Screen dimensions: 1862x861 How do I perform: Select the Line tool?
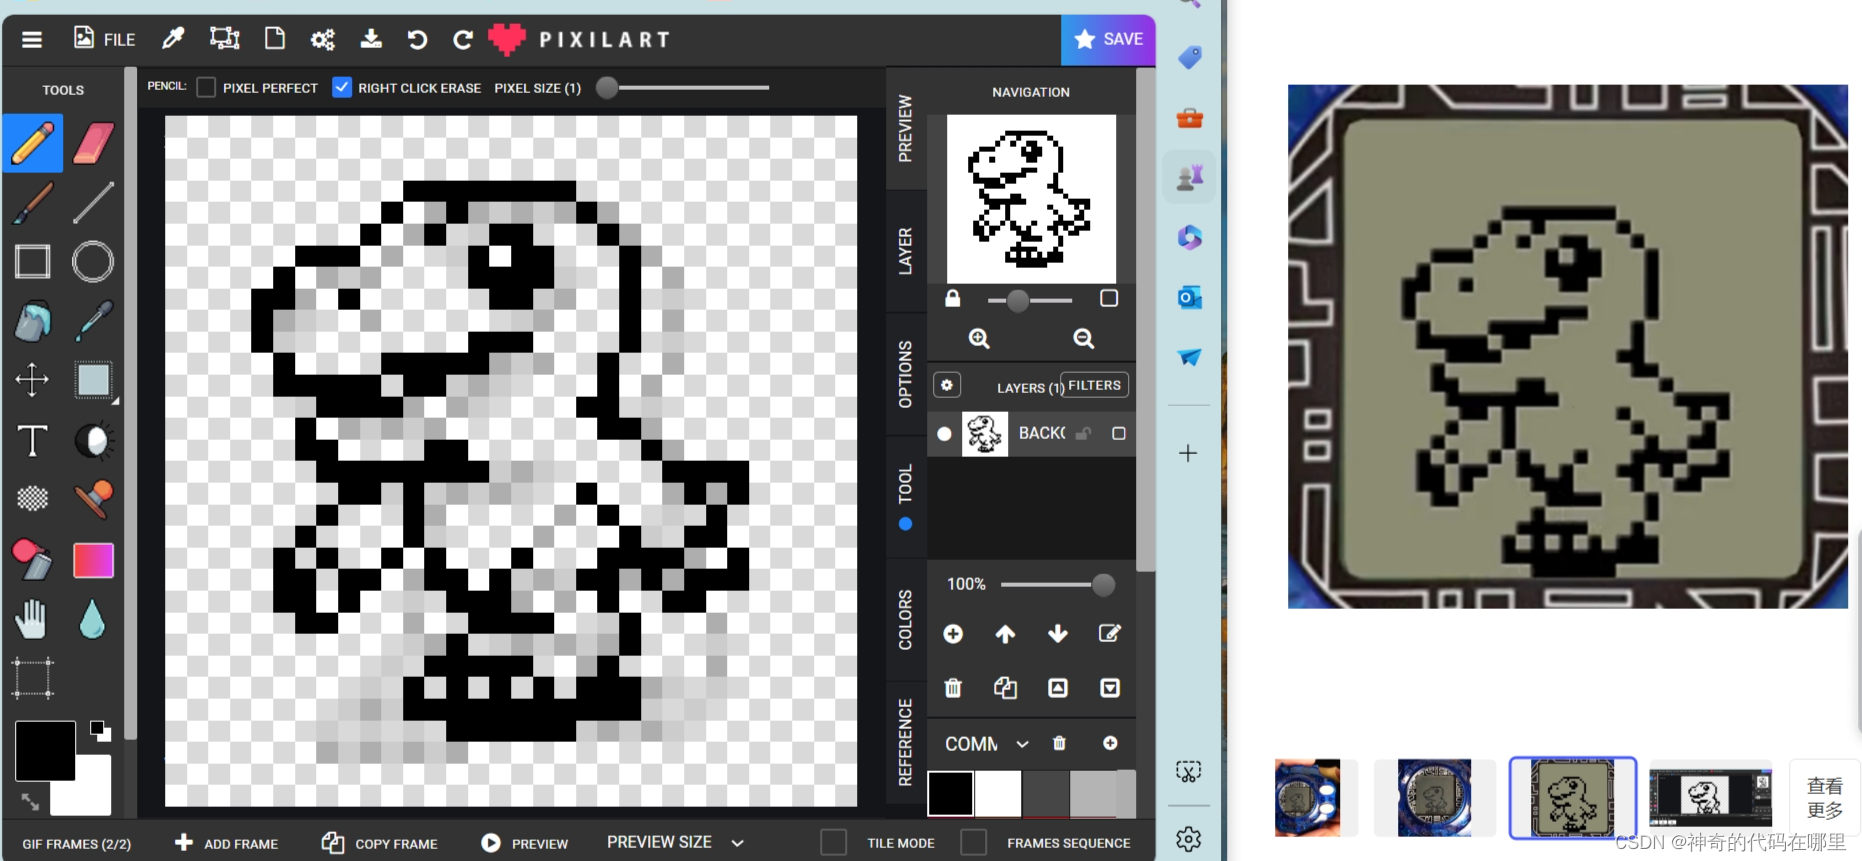(93, 202)
